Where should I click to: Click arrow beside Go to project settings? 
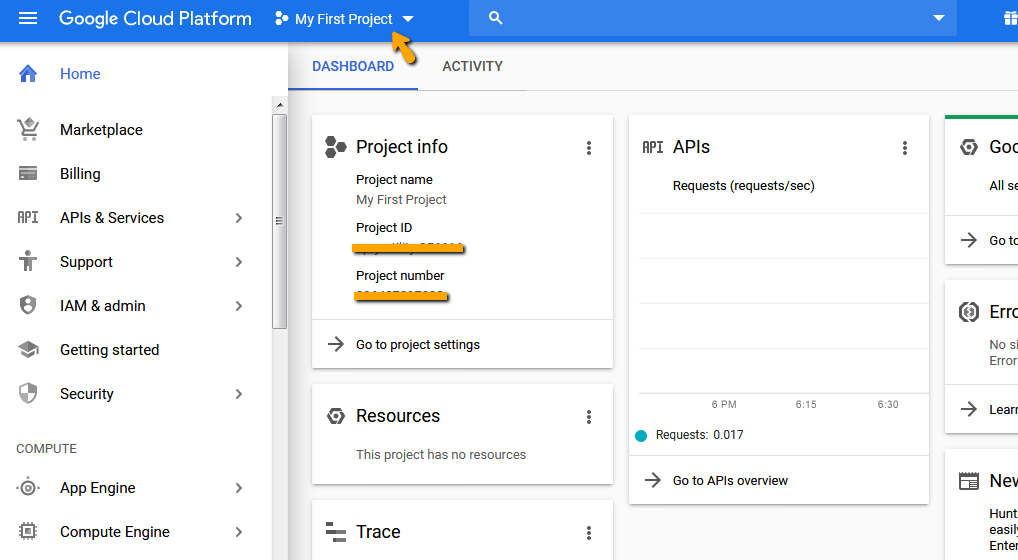click(336, 344)
